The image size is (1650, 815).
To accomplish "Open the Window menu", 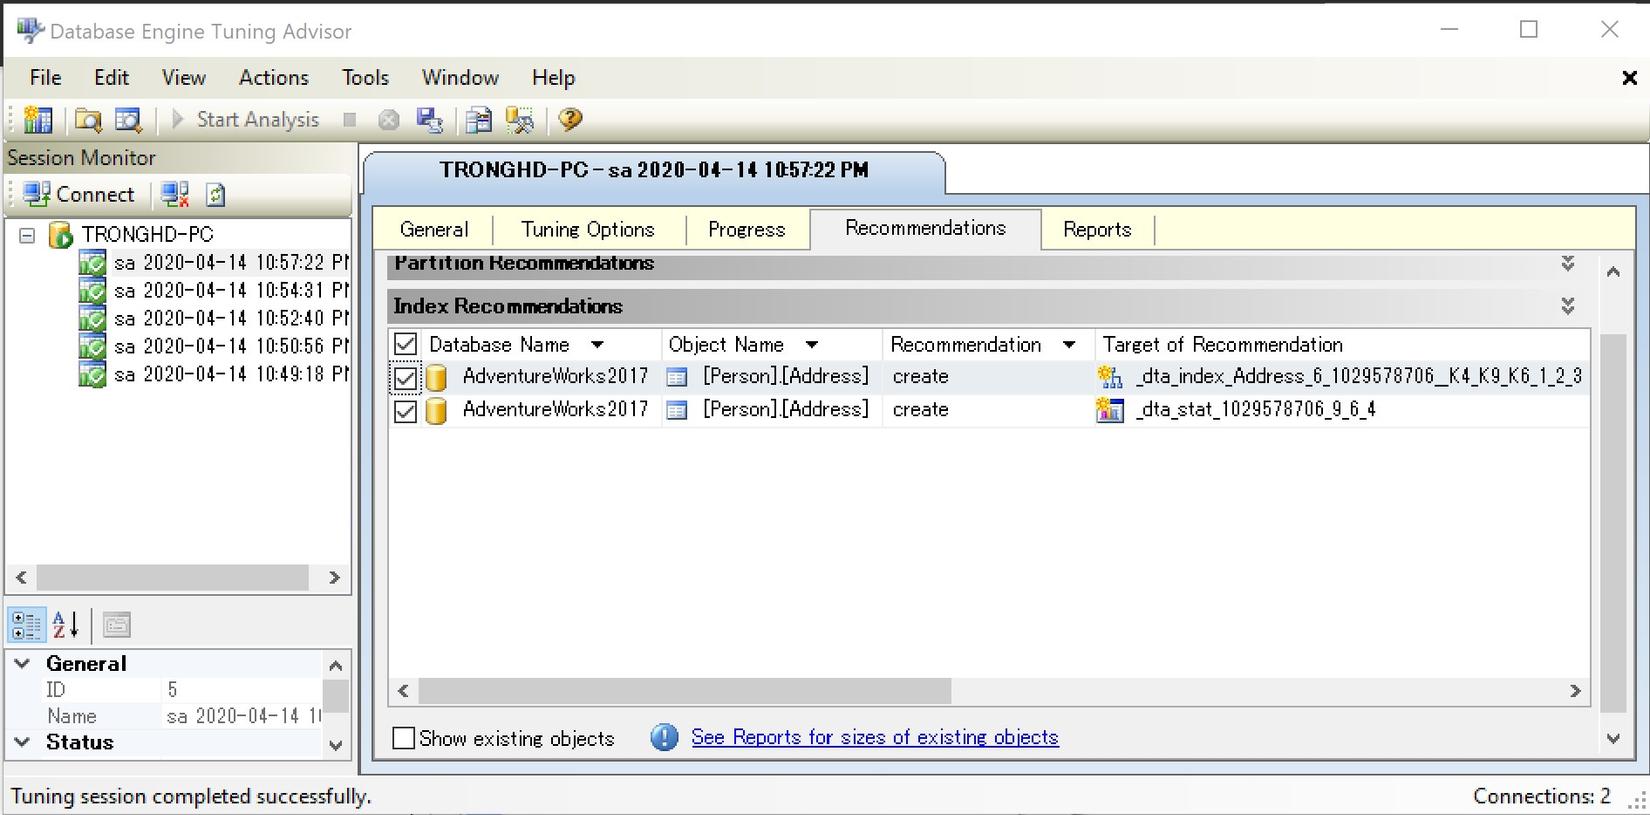I will 460,78.
